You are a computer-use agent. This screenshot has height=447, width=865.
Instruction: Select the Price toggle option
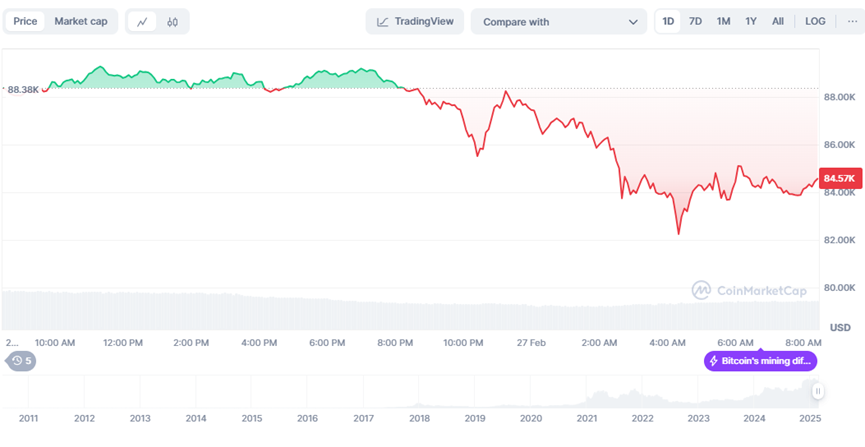coord(25,21)
